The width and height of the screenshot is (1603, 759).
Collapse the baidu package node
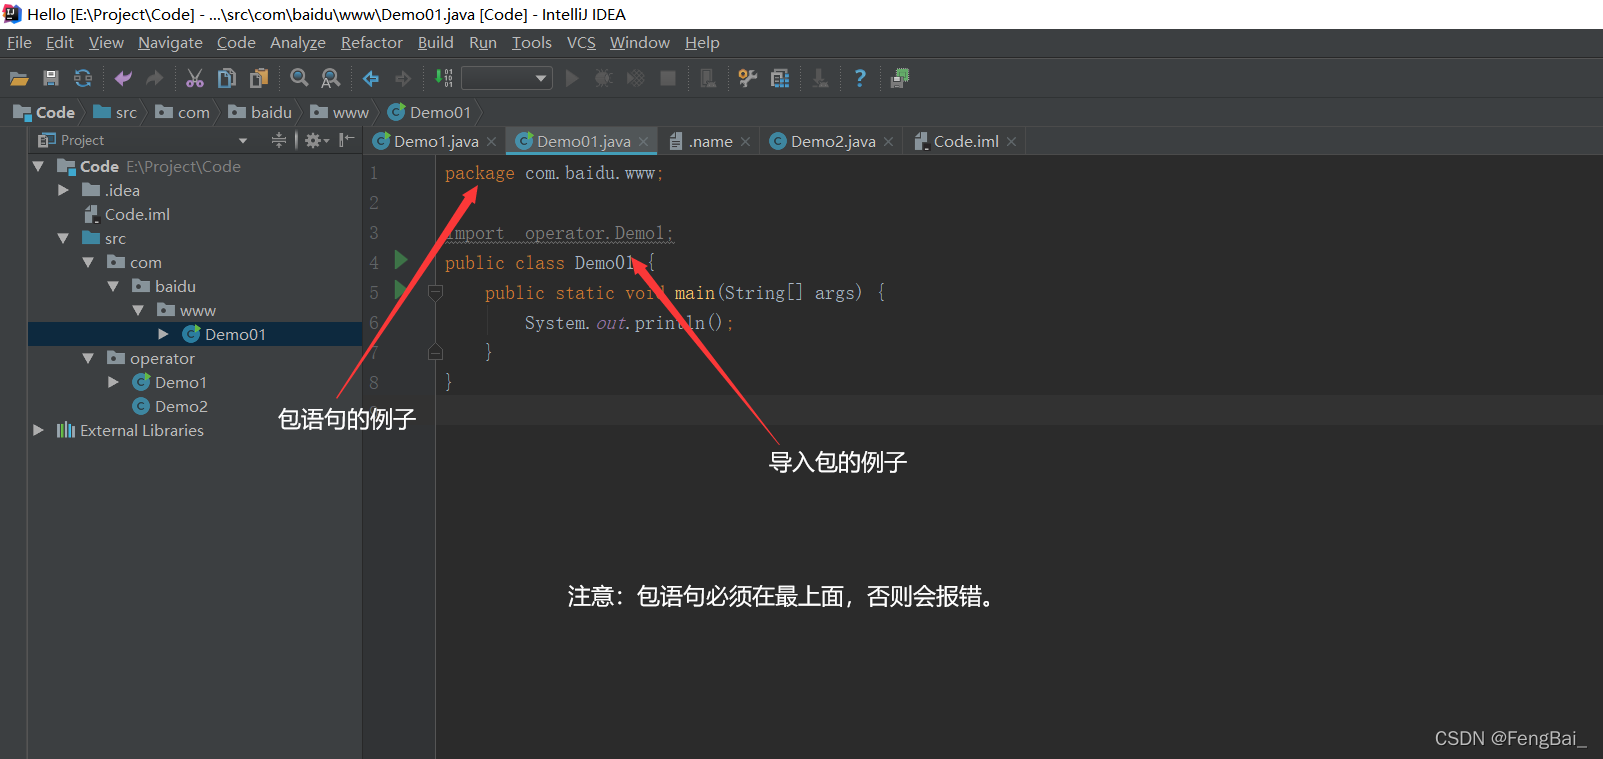pyautogui.click(x=113, y=287)
